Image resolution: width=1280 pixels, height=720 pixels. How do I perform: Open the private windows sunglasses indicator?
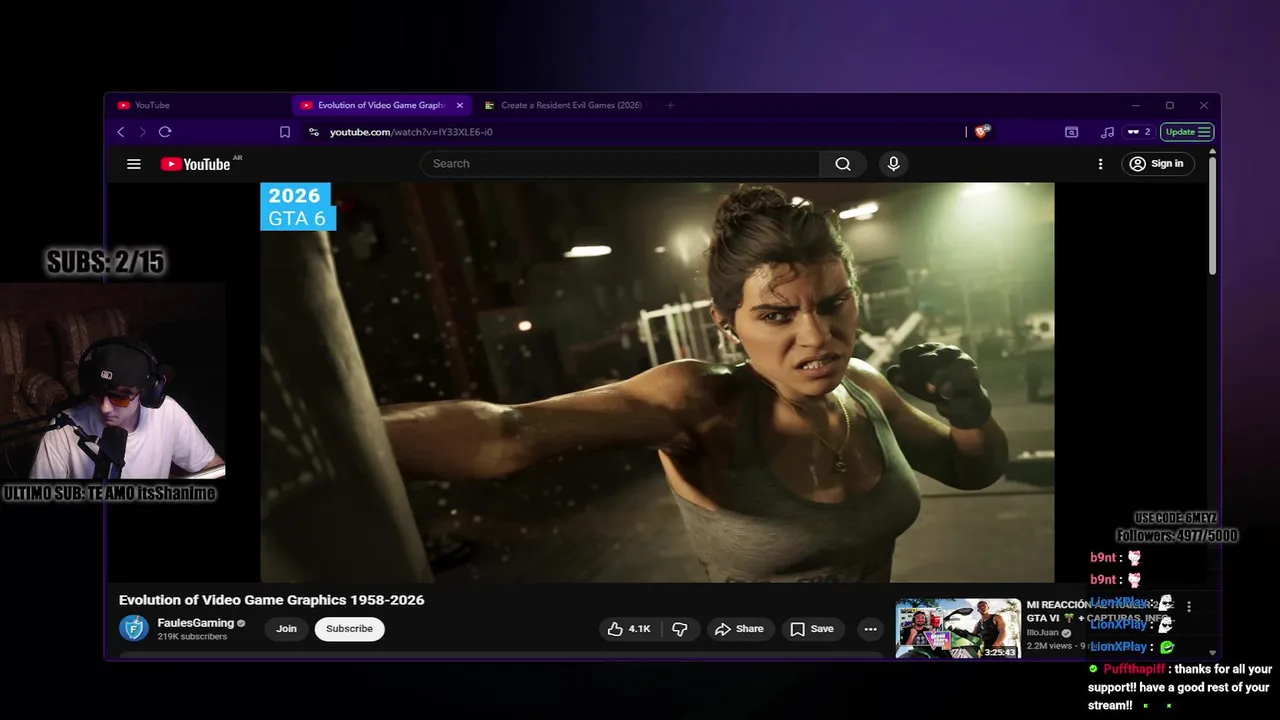pos(1138,132)
